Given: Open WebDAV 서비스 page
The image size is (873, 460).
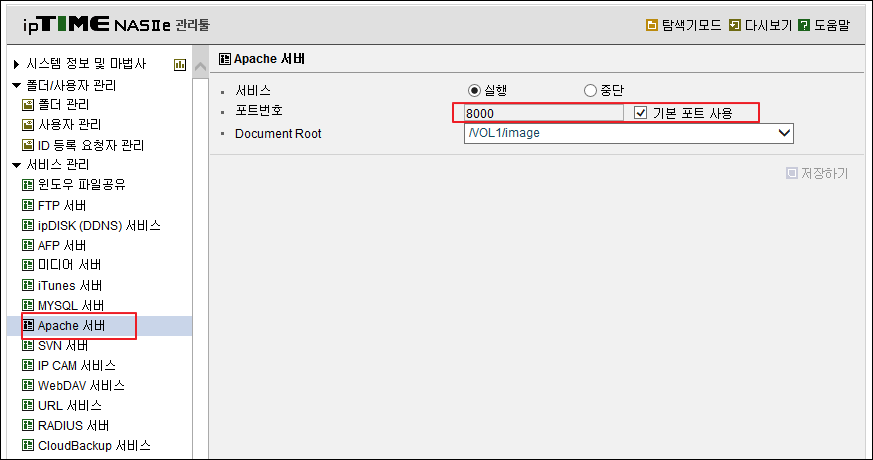Looking at the screenshot, I should 81,385.
